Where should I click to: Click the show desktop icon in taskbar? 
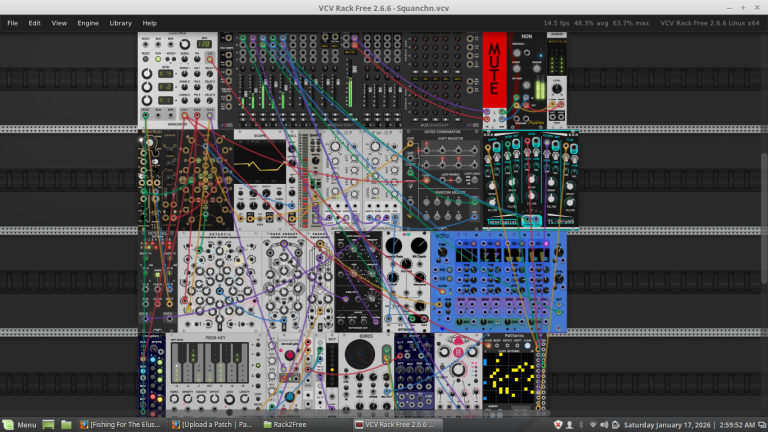[48, 425]
